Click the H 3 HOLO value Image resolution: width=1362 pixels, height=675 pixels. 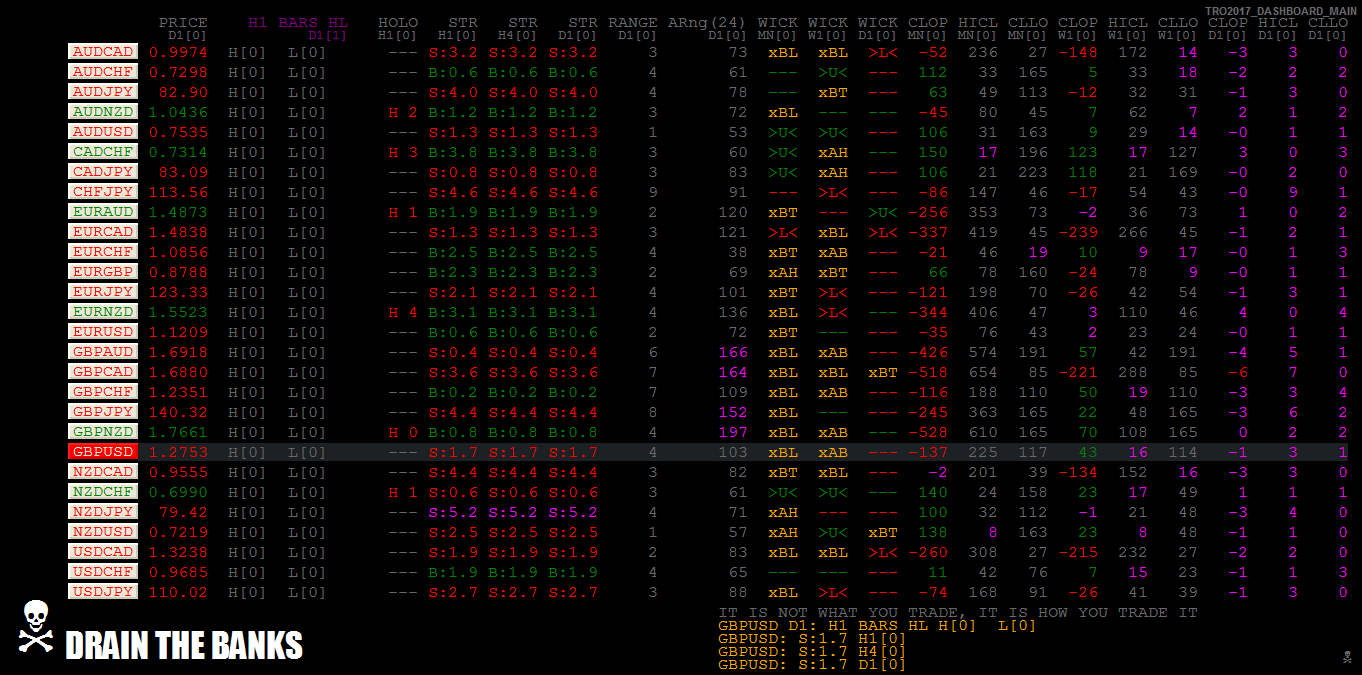click(403, 152)
